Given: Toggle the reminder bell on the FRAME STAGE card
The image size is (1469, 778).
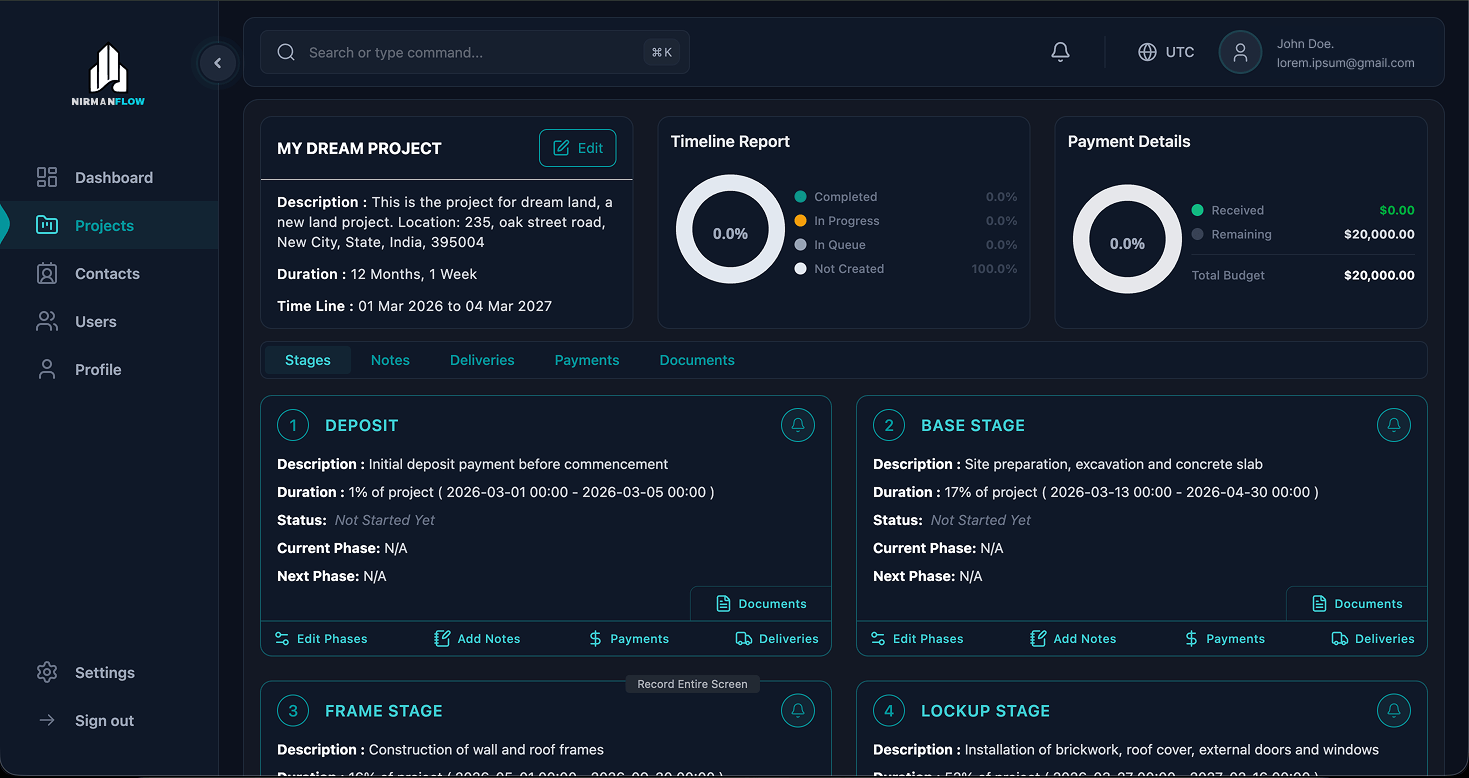Looking at the screenshot, I should [x=797, y=710].
